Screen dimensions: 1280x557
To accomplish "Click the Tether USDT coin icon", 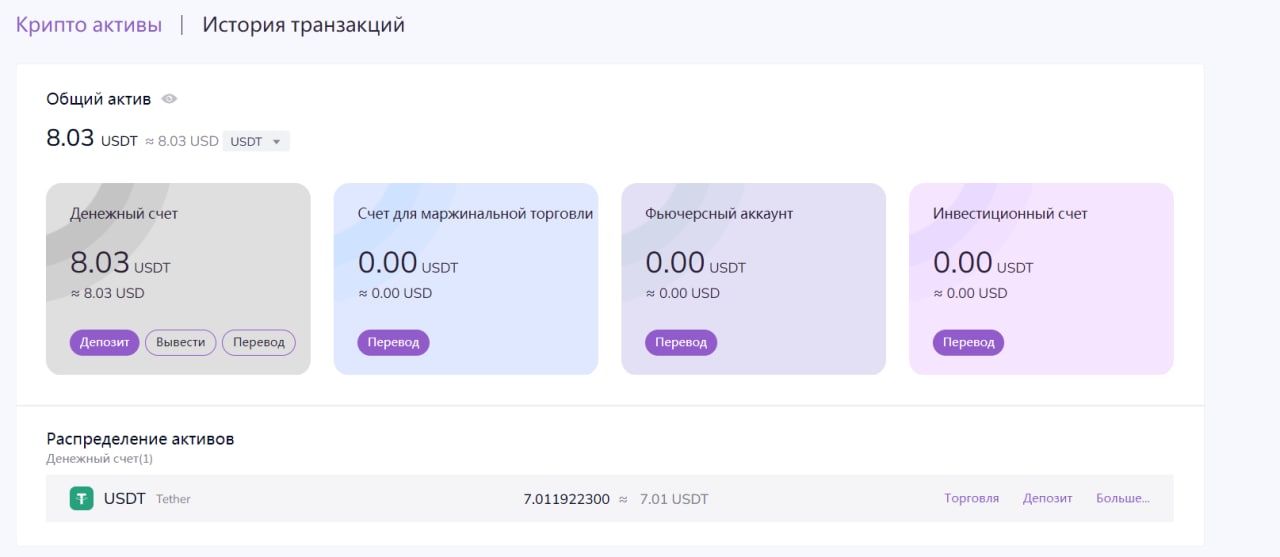I will click(81, 498).
